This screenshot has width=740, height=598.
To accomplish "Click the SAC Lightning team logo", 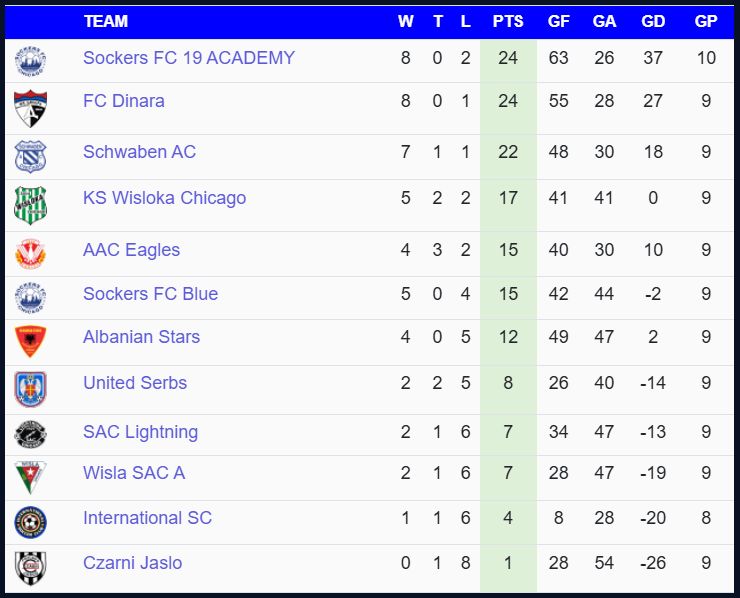I will (x=30, y=434).
